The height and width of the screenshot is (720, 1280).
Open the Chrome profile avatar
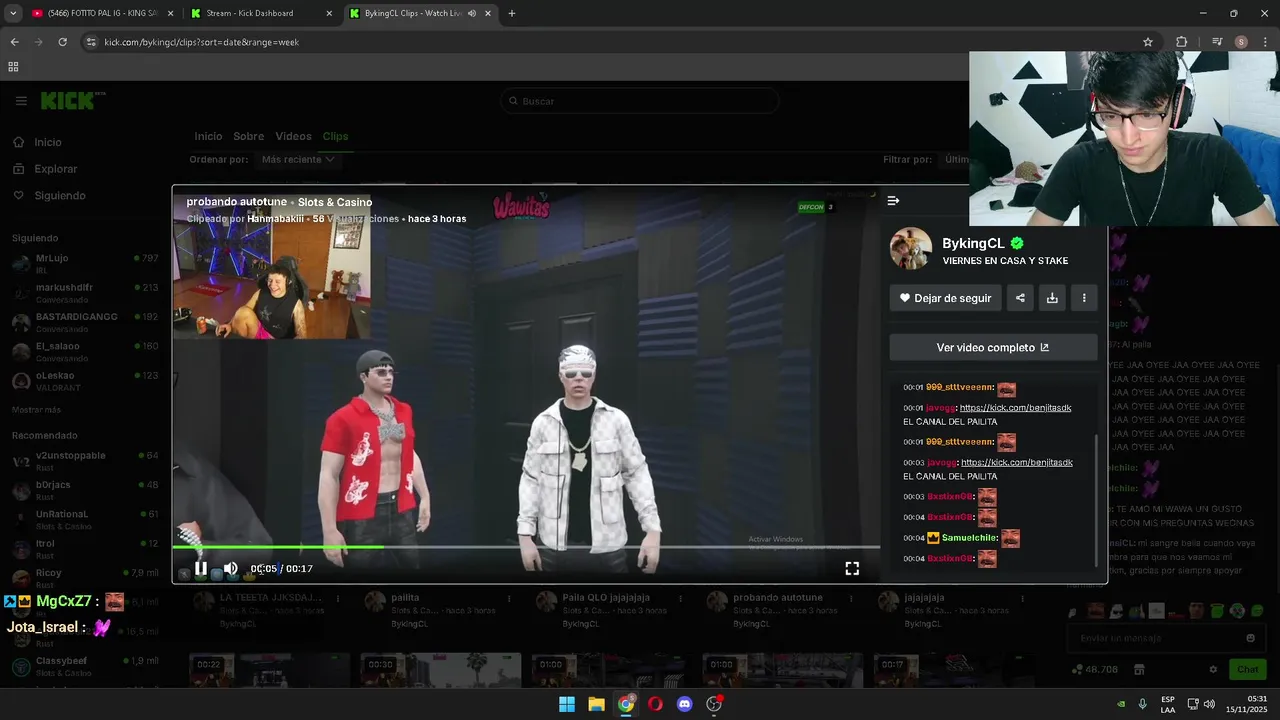click(x=1241, y=42)
